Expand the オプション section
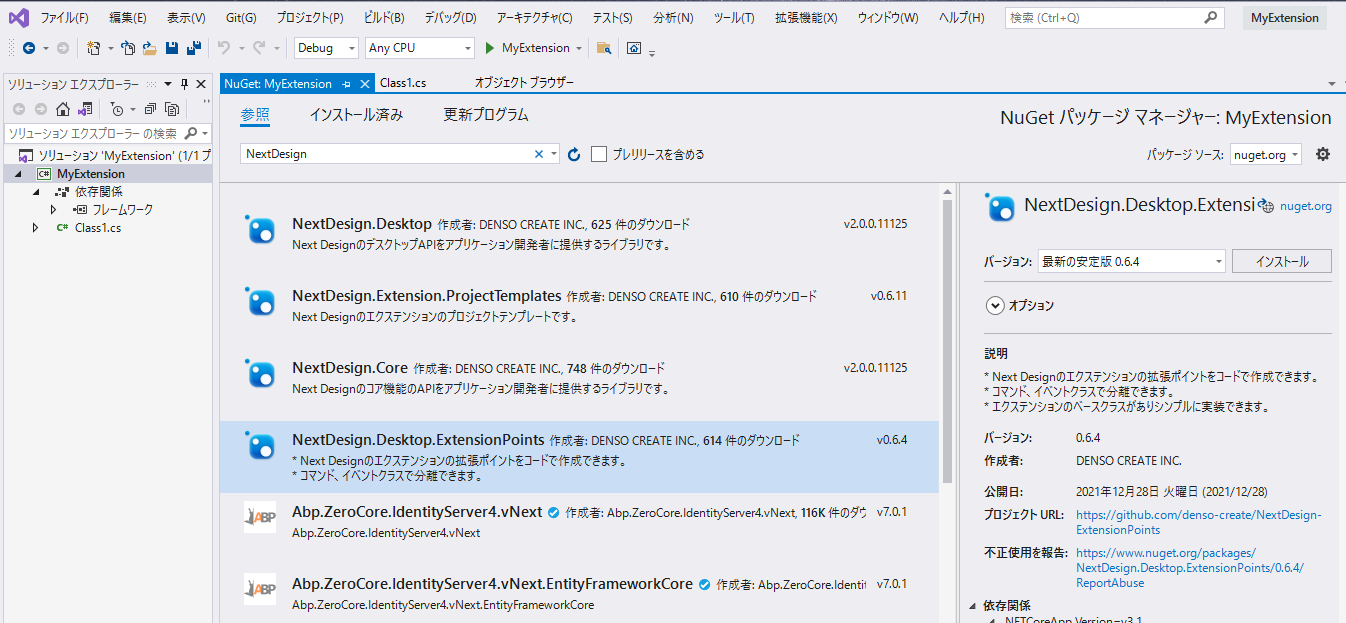The height and width of the screenshot is (623, 1346). coord(995,306)
